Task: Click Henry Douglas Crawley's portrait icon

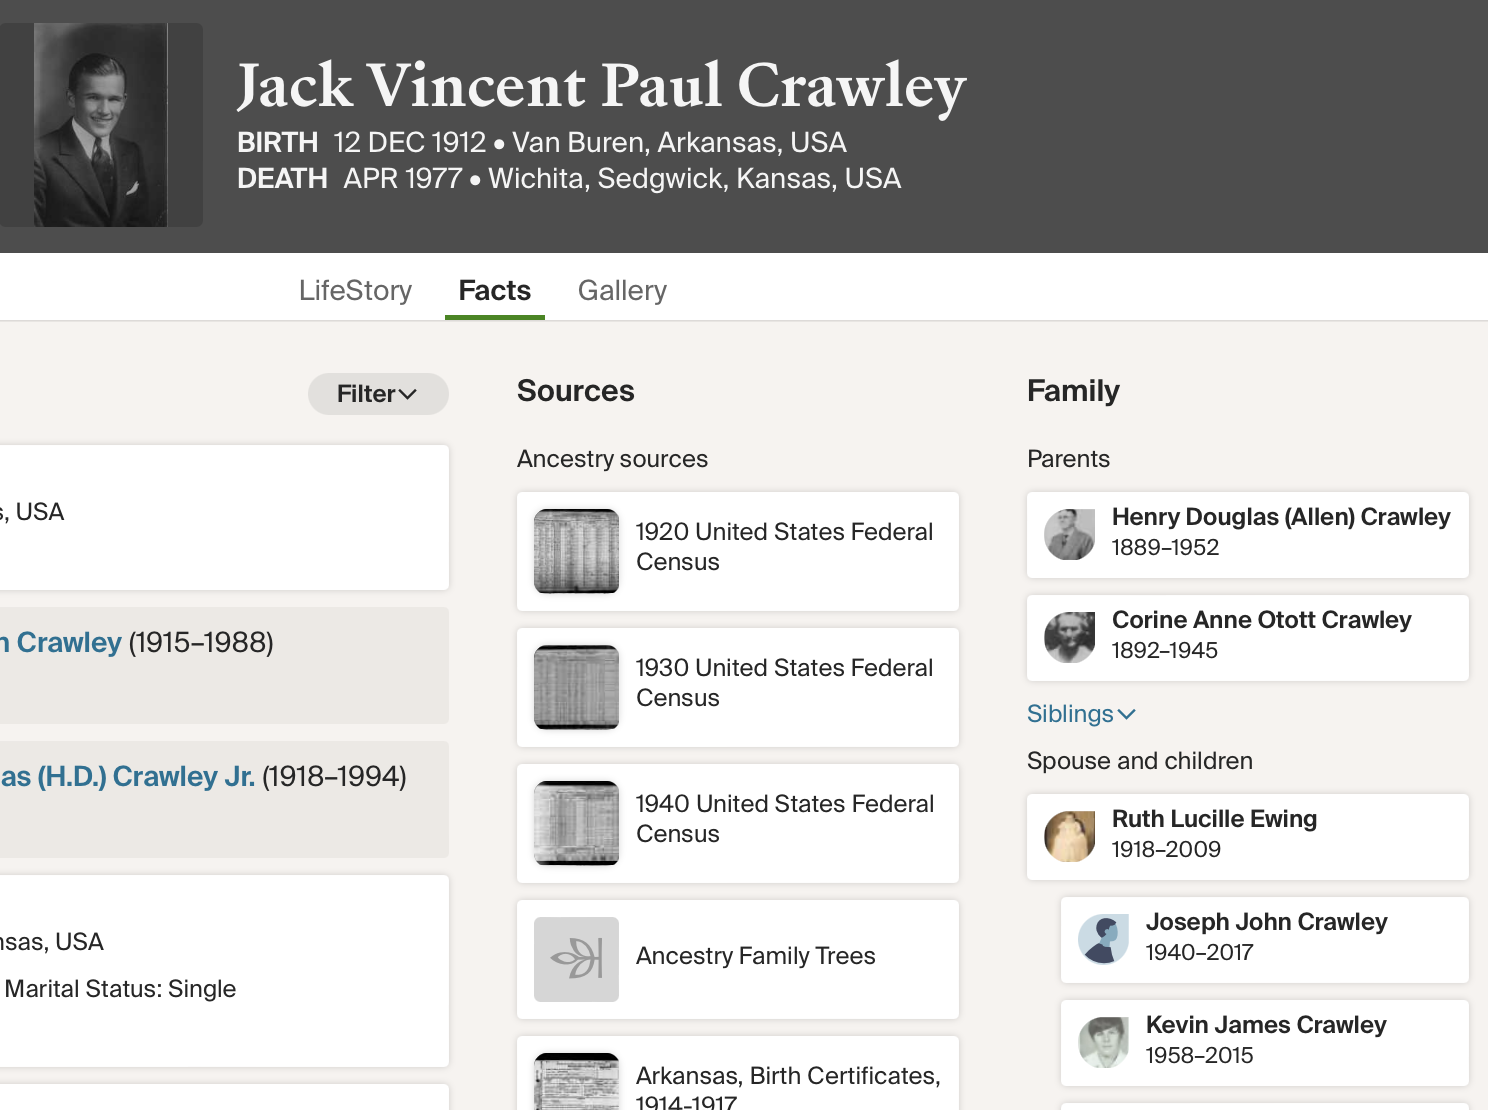Action: 1069,534
